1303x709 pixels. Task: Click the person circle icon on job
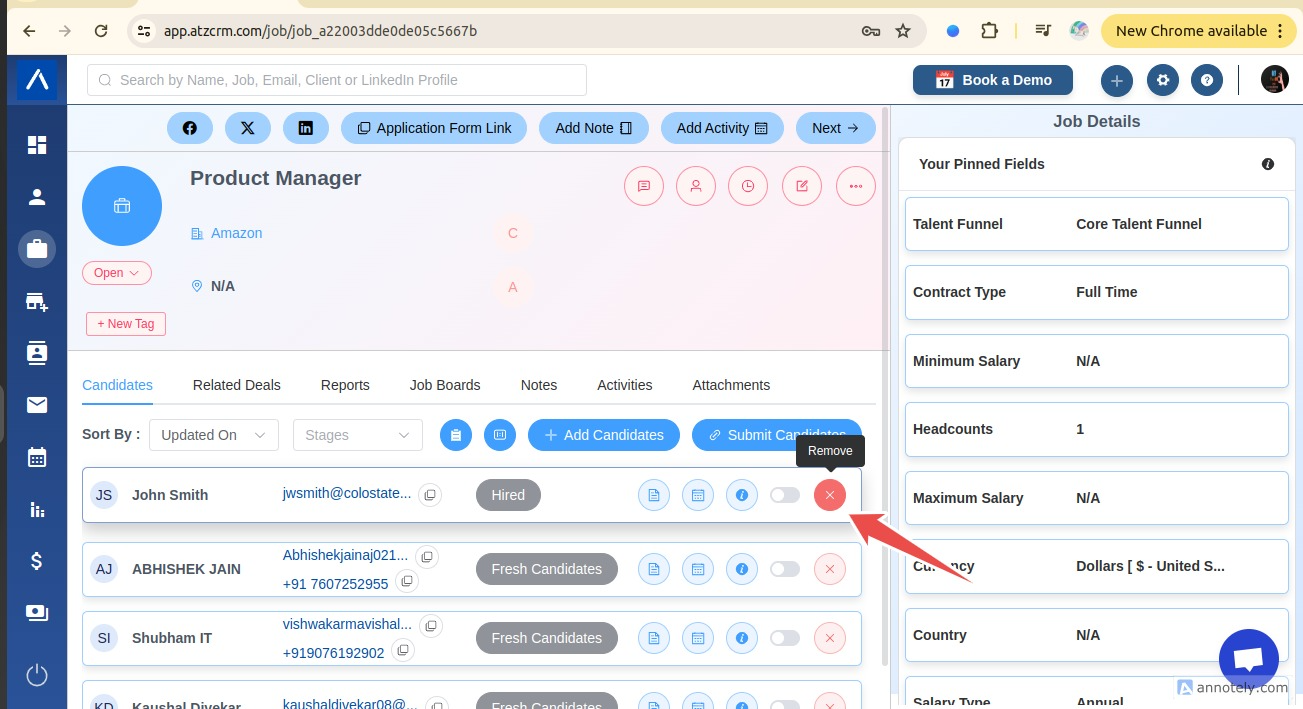696,186
